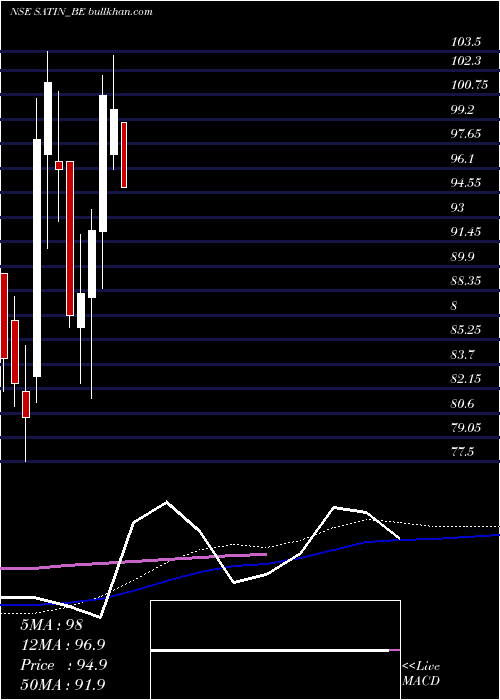The image size is (500, 700).
Task: Click the small red candle near 96.1
Action: [x=59, y=165]
